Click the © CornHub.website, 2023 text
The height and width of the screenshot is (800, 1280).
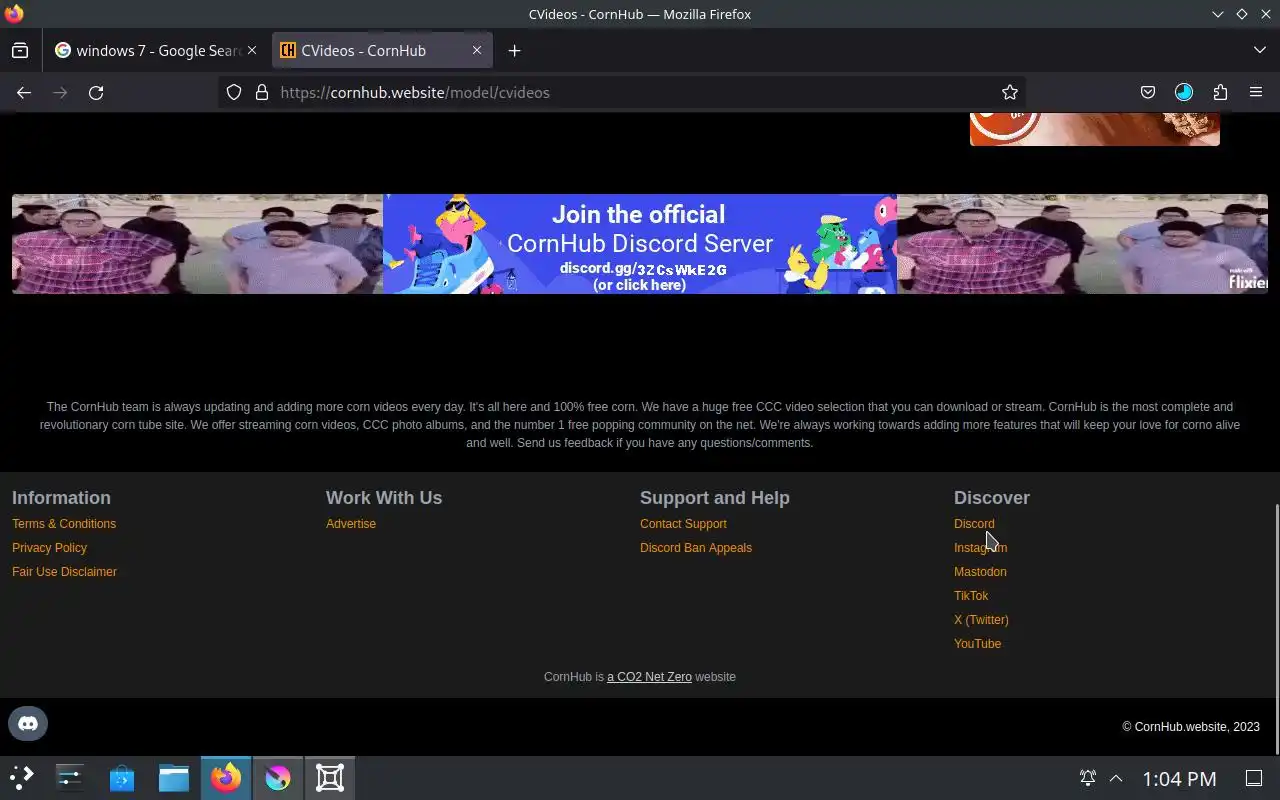[1191, 727]
